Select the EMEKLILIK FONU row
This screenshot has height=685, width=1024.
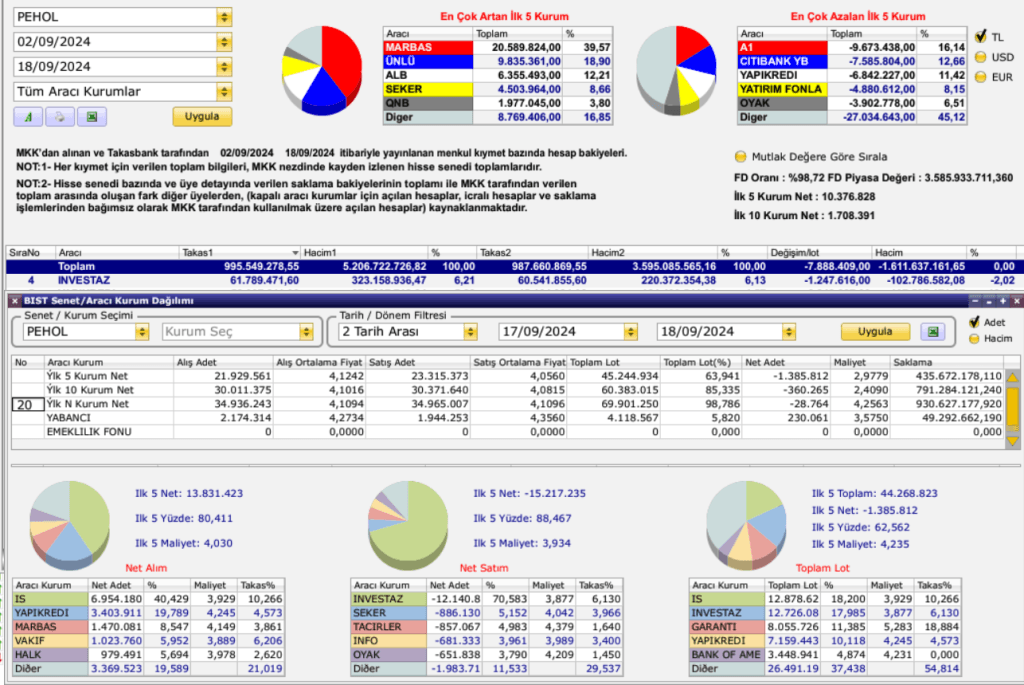[x=507, y=432]
